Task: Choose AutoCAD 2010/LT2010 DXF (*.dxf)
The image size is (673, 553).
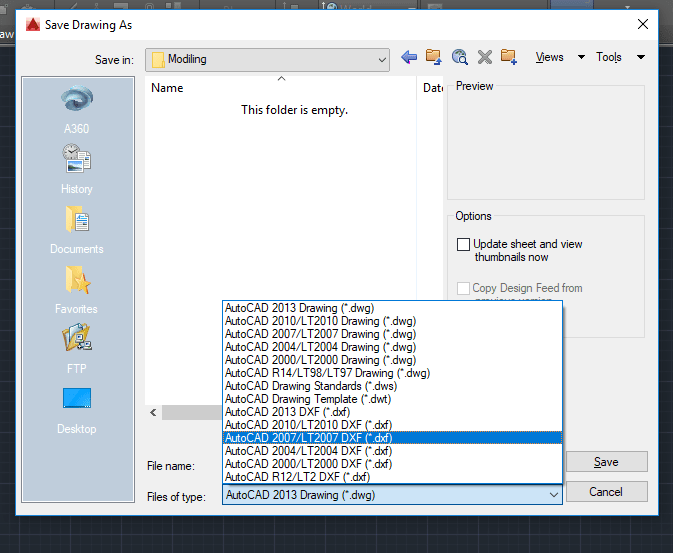Action: 392,425
